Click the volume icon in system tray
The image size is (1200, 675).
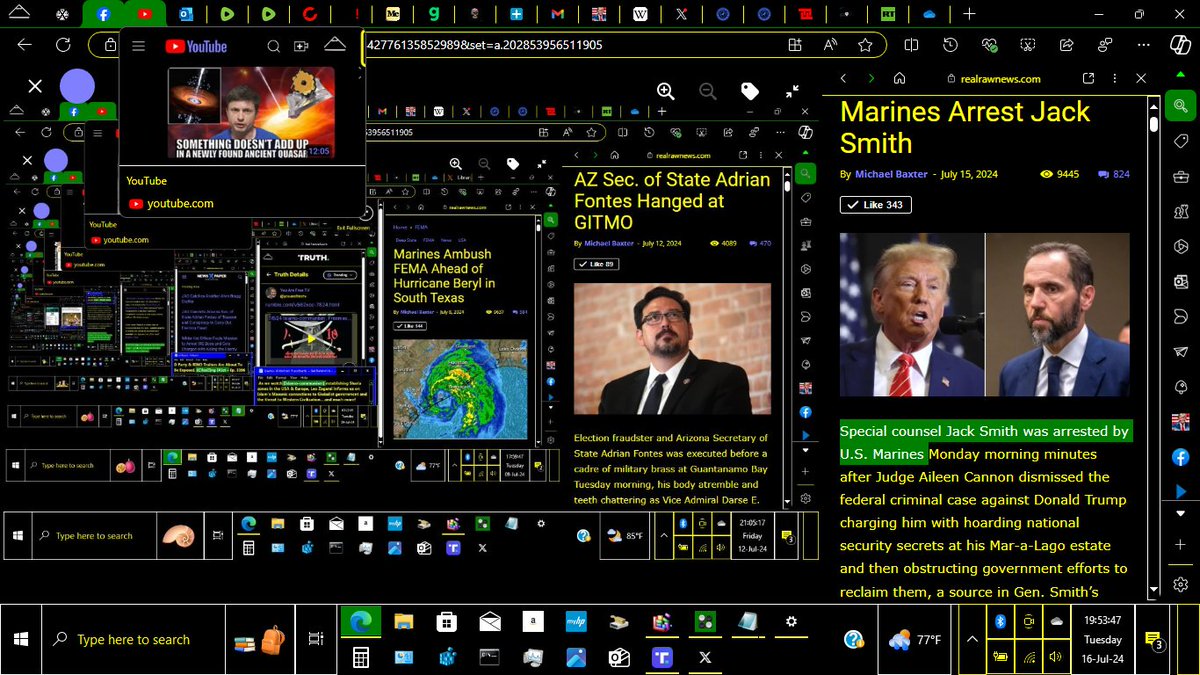1056,657
